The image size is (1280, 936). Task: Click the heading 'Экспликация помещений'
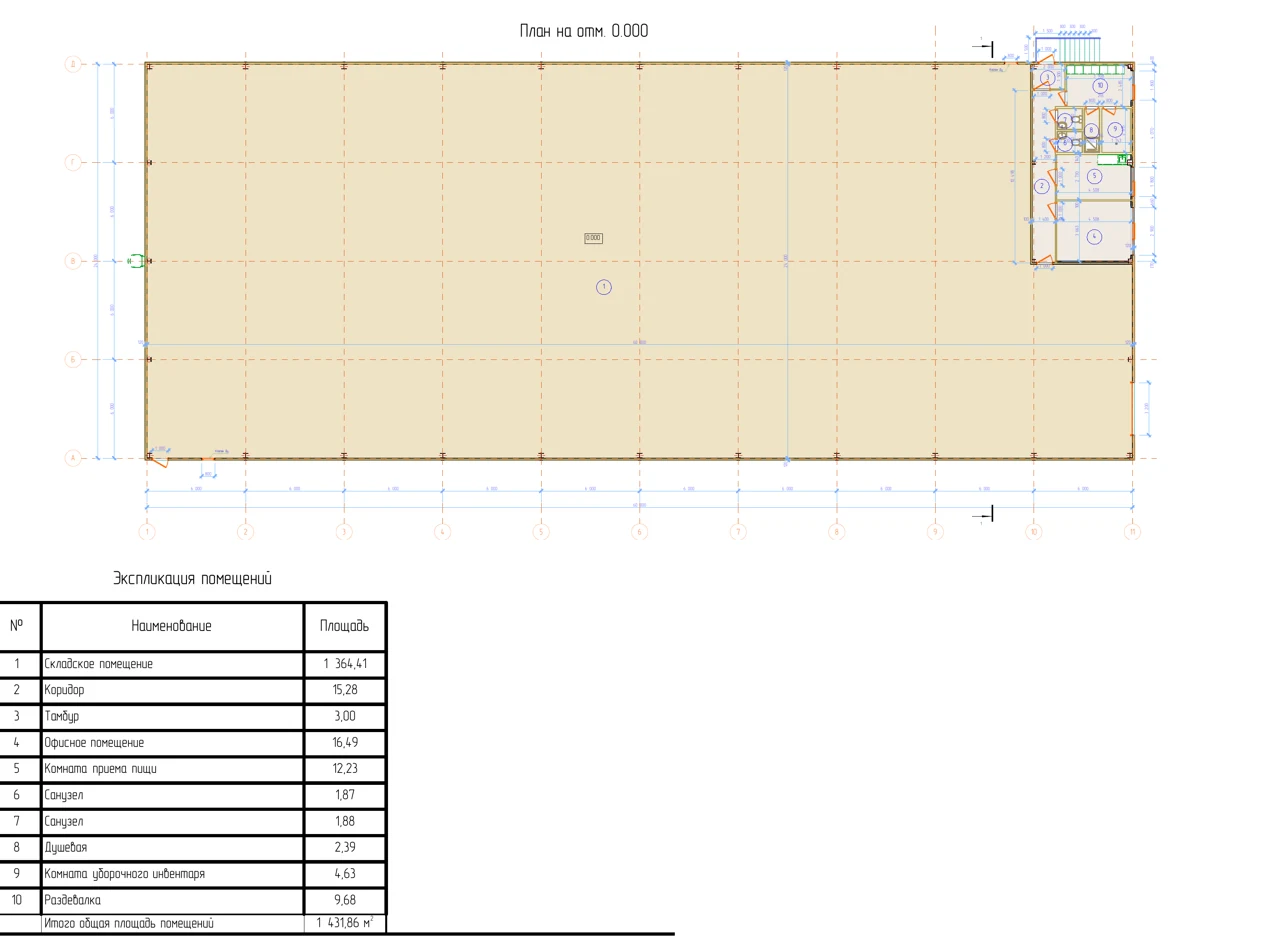pyautogui.click(x=192, y=579)
